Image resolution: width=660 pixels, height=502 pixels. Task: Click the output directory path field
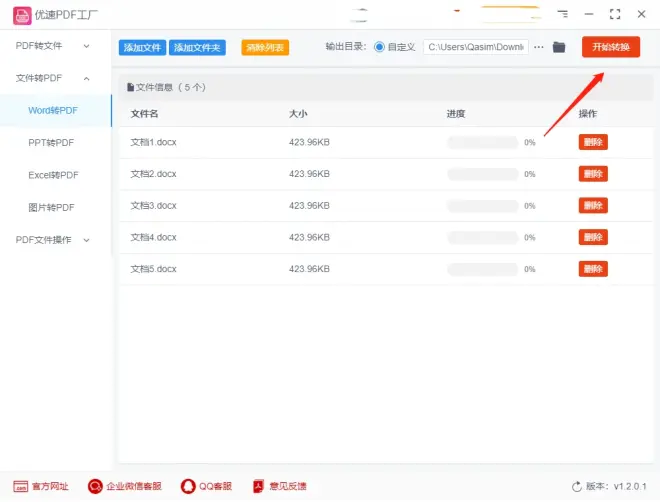[475, 47]
